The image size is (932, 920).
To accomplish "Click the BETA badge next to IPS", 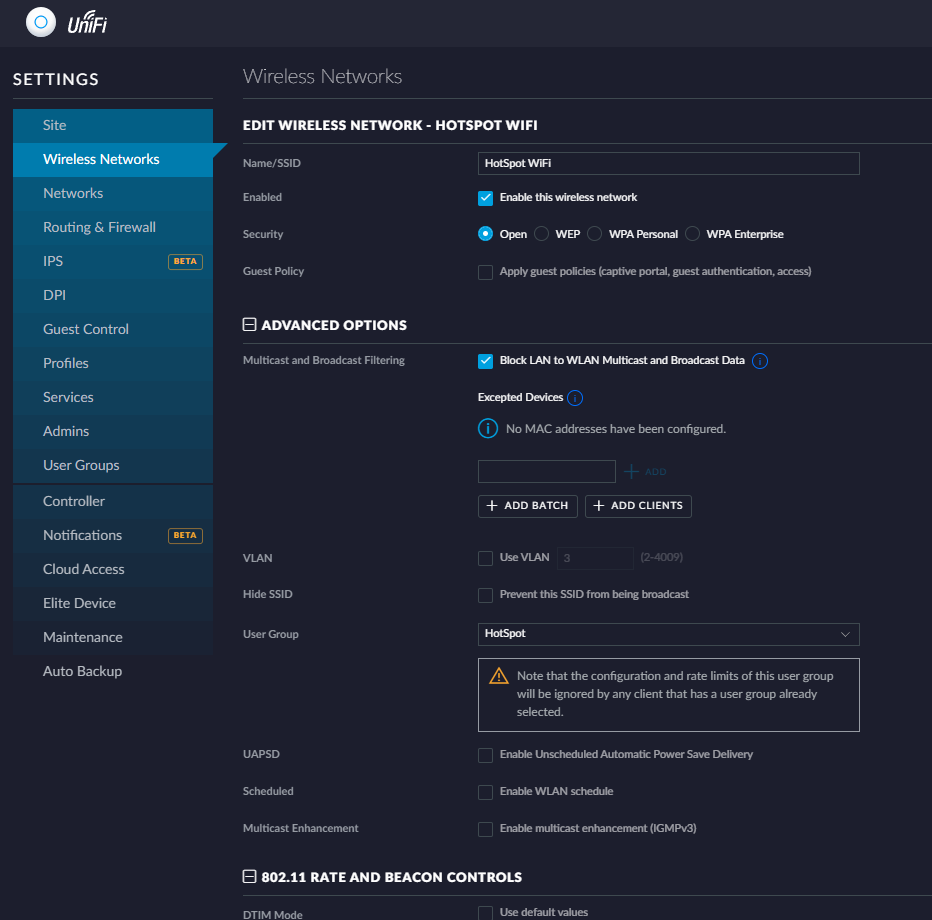I will tap(185, 262).
